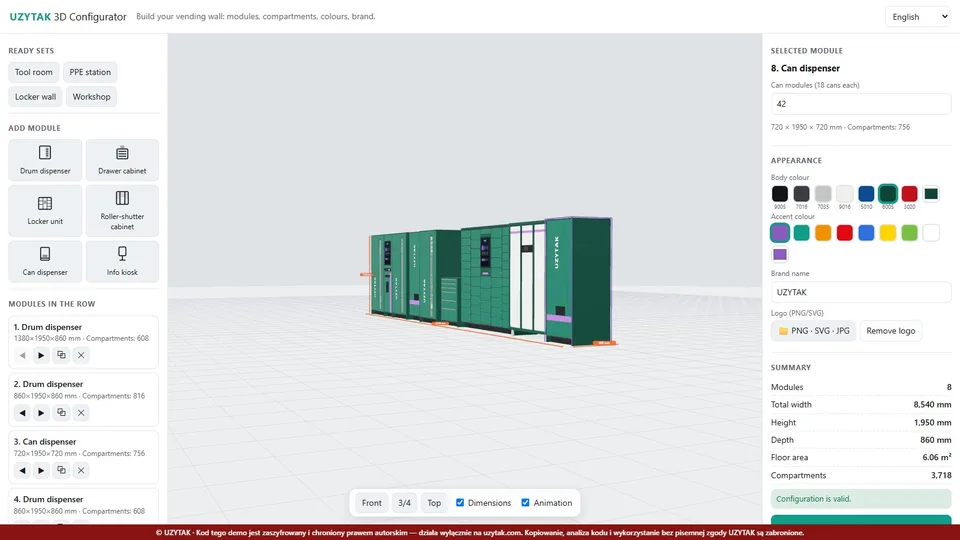This screenshot has width=960, height=540.
Task: Choose the light green accent colour swatch
Action: tap(909, 233)
